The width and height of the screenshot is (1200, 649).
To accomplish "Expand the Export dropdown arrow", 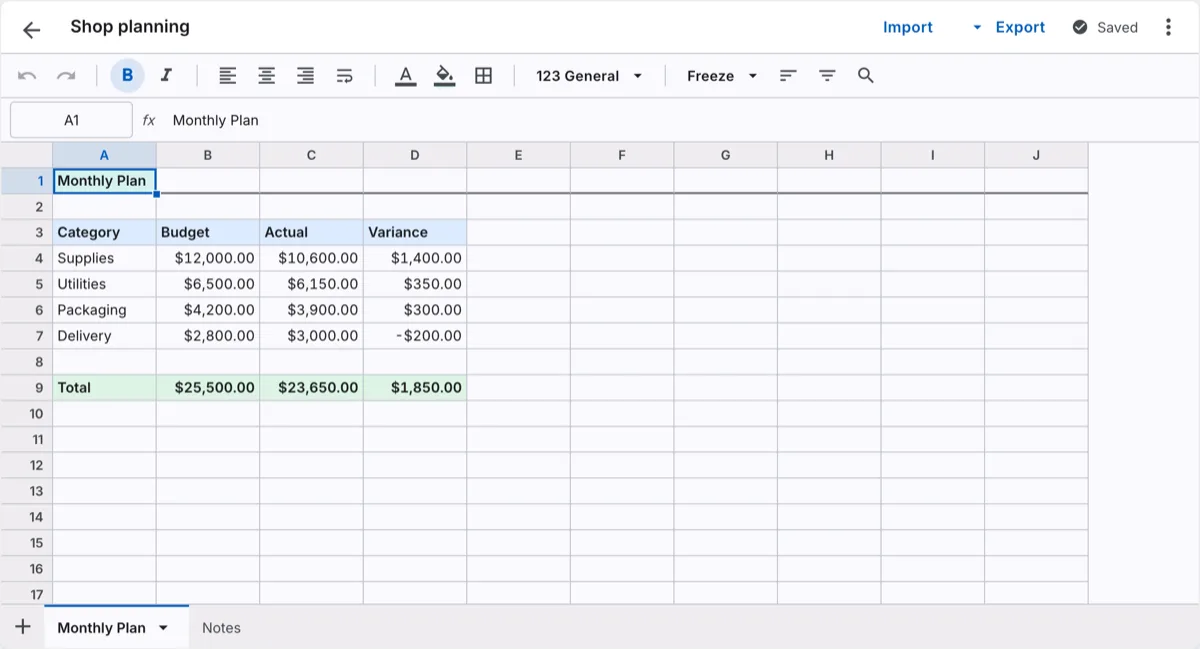I will (977, 28).
